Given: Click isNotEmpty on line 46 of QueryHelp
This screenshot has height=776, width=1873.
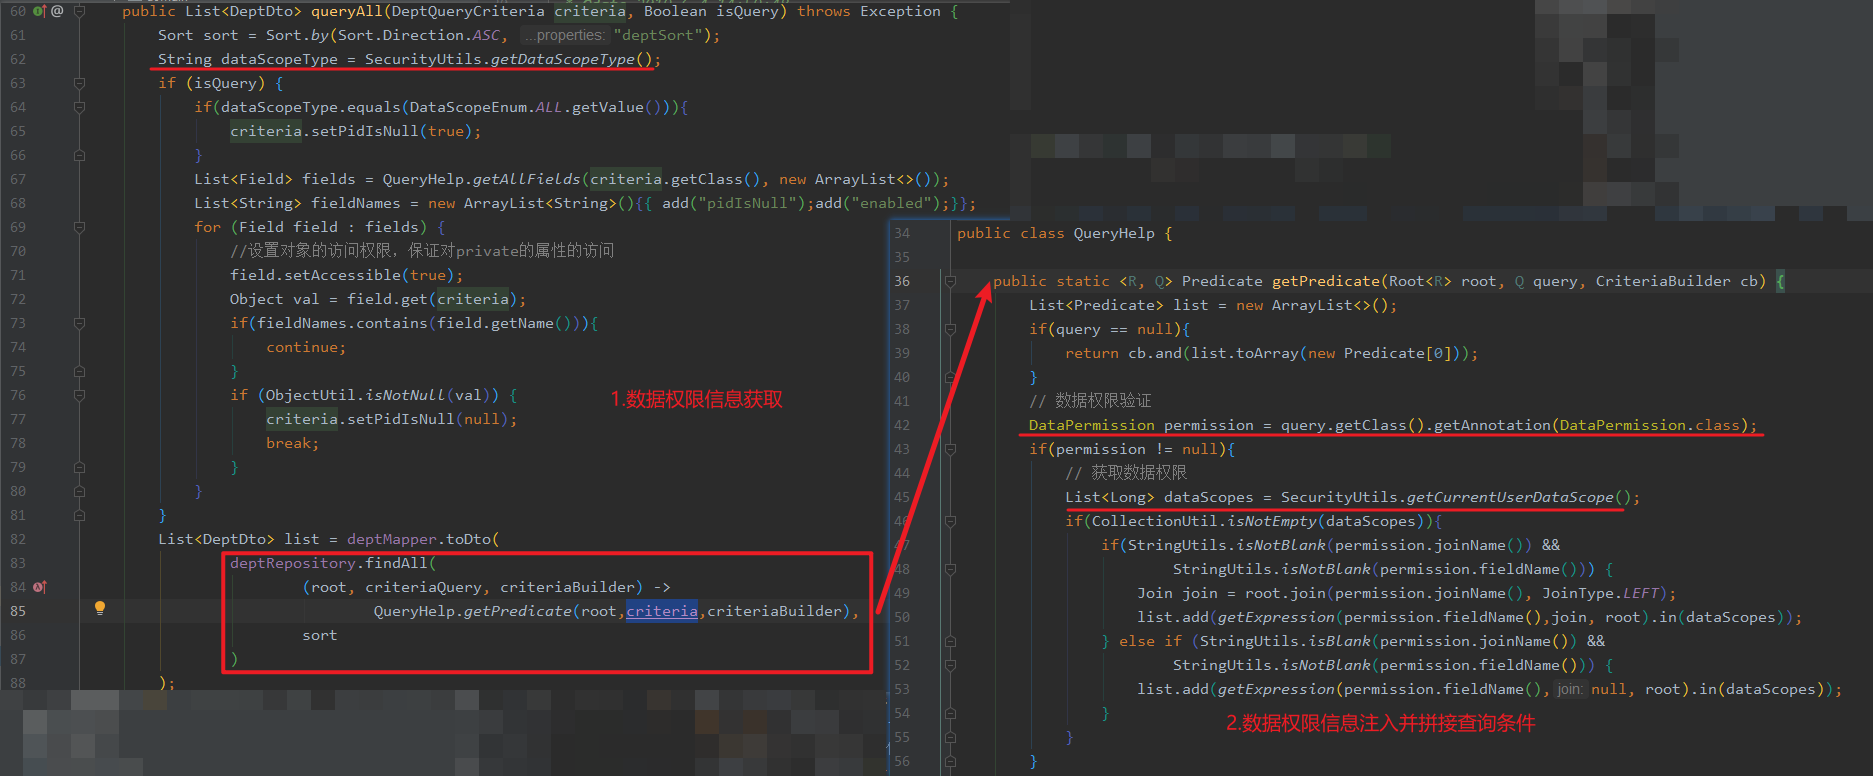Looking at the screenshot, I should pyautogui.click(x=1272, y=521).
